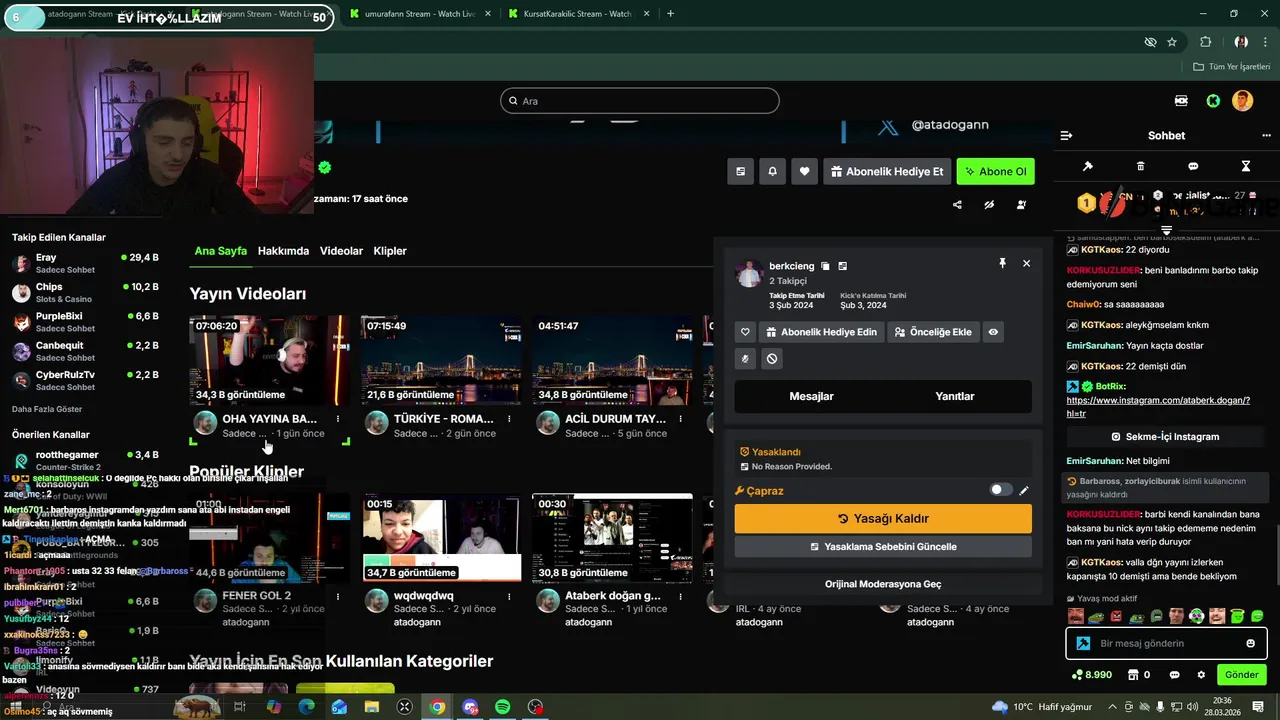The width and height of the screenshot is (1280, 720).
Task: Open profile avatar in page header
Action: [1242, 101]
